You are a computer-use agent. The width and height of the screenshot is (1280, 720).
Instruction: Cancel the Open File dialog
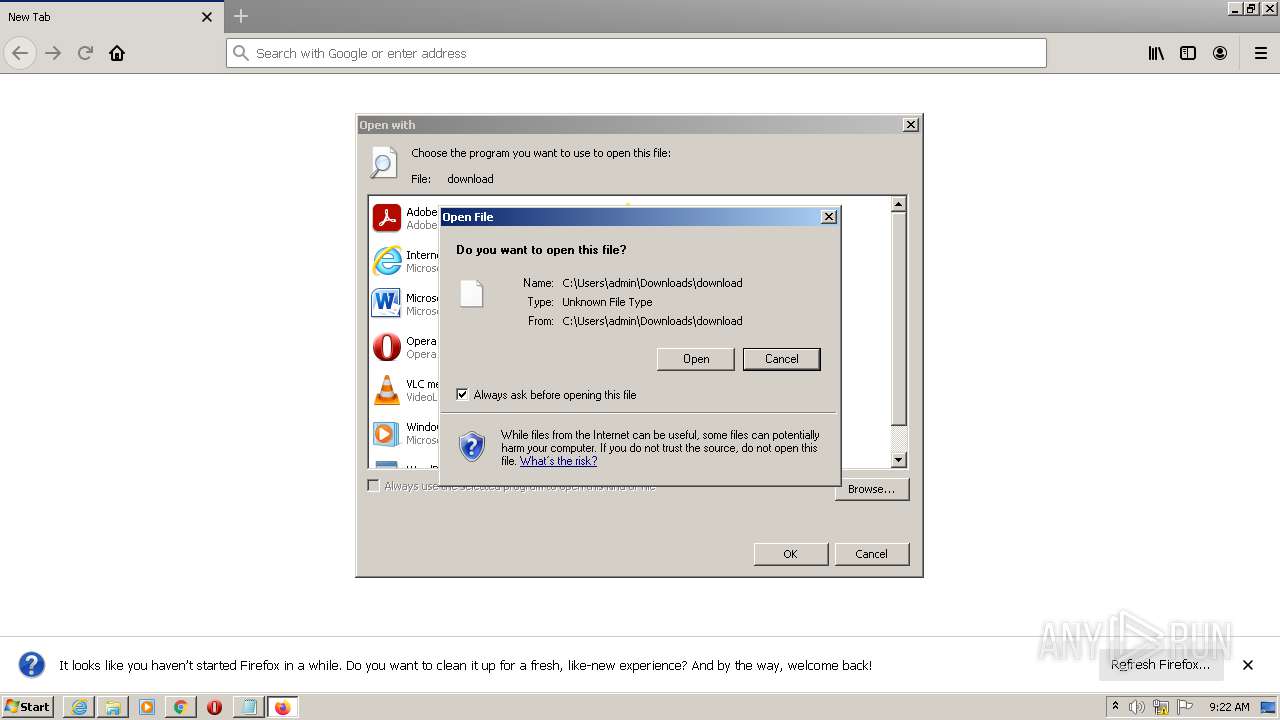[x=782, y=359]
